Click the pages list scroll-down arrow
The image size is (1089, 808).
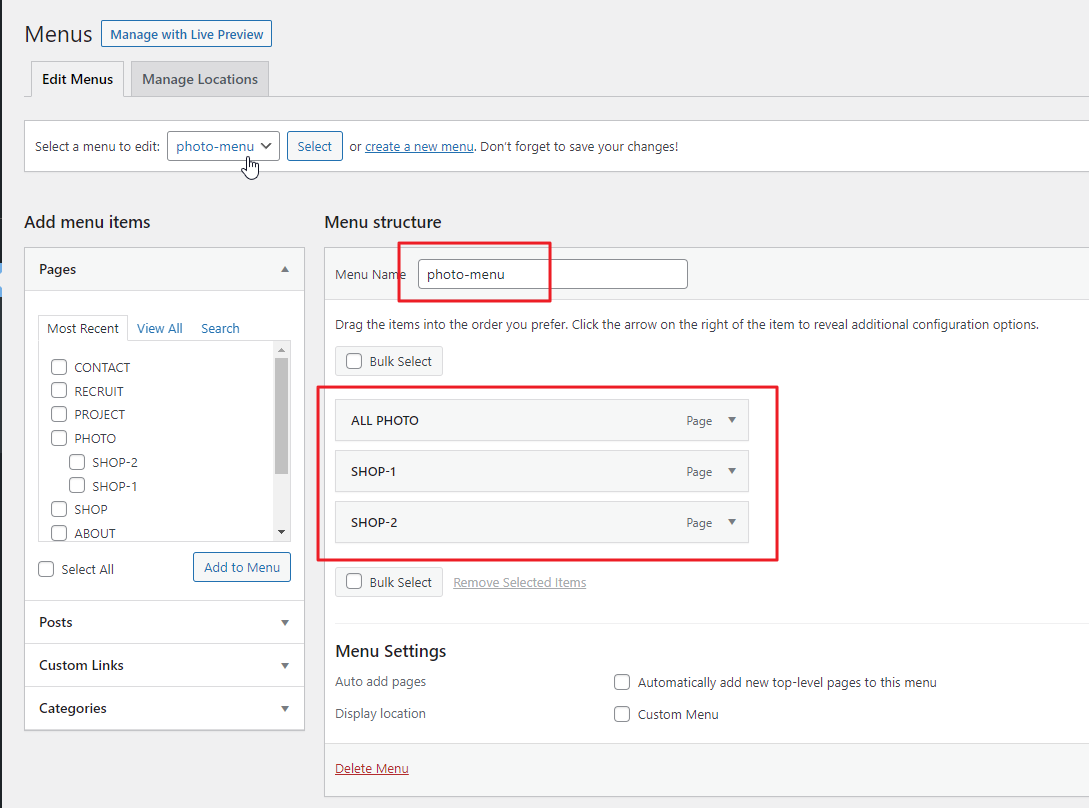281,532
